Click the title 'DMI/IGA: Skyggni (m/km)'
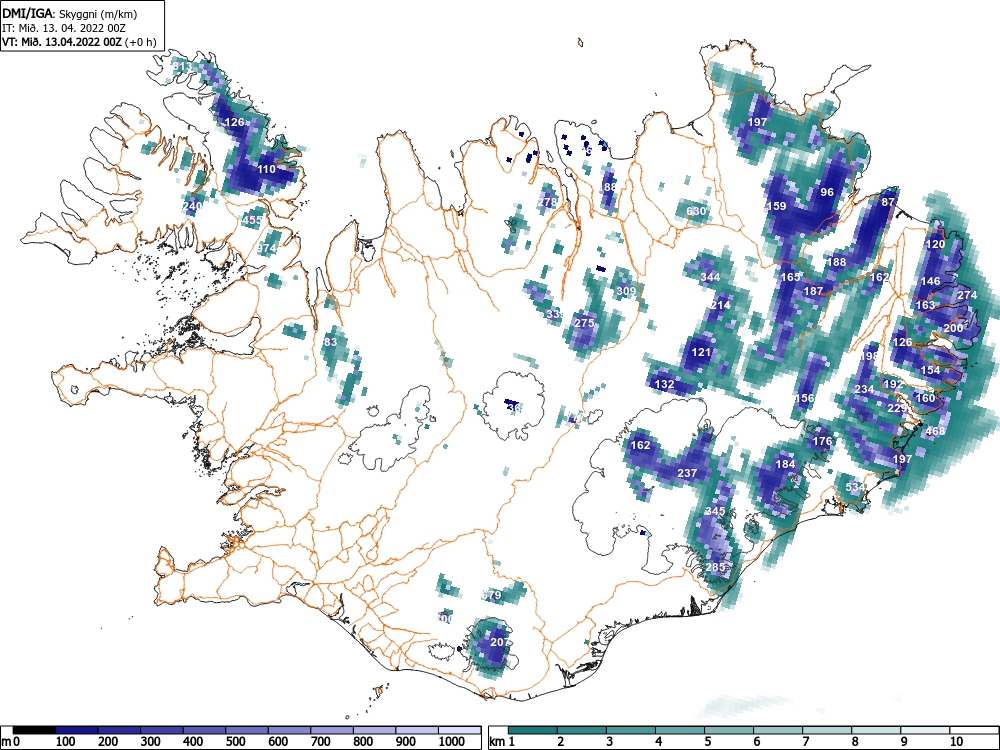1000x750 pixels. tap(70, 13)
